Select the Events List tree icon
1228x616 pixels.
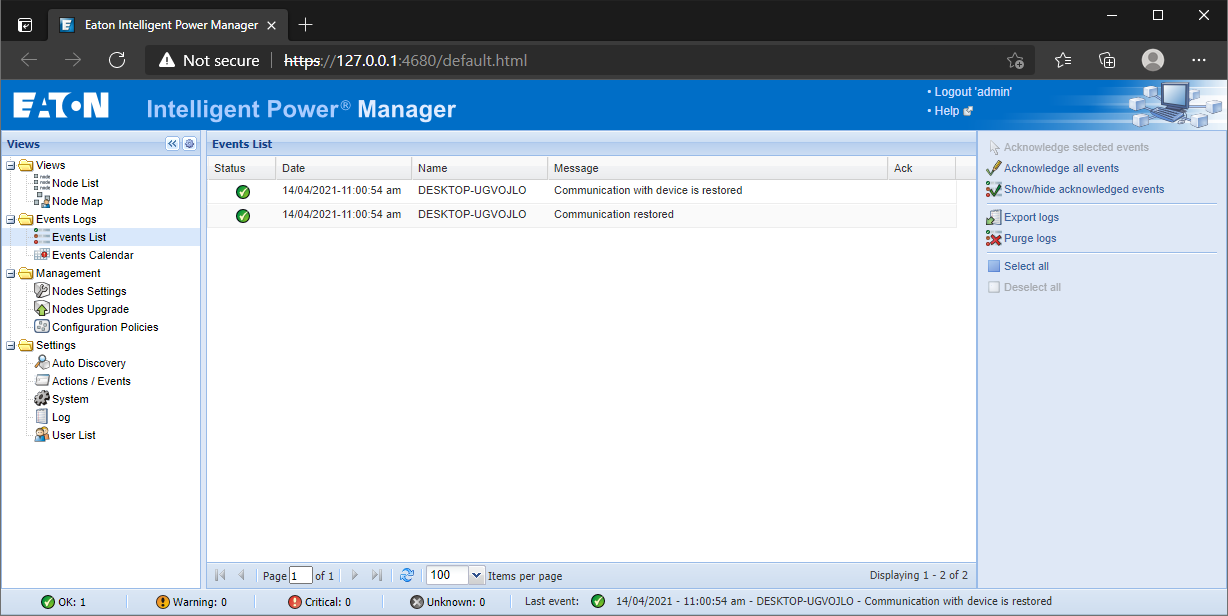click(42, 237)
